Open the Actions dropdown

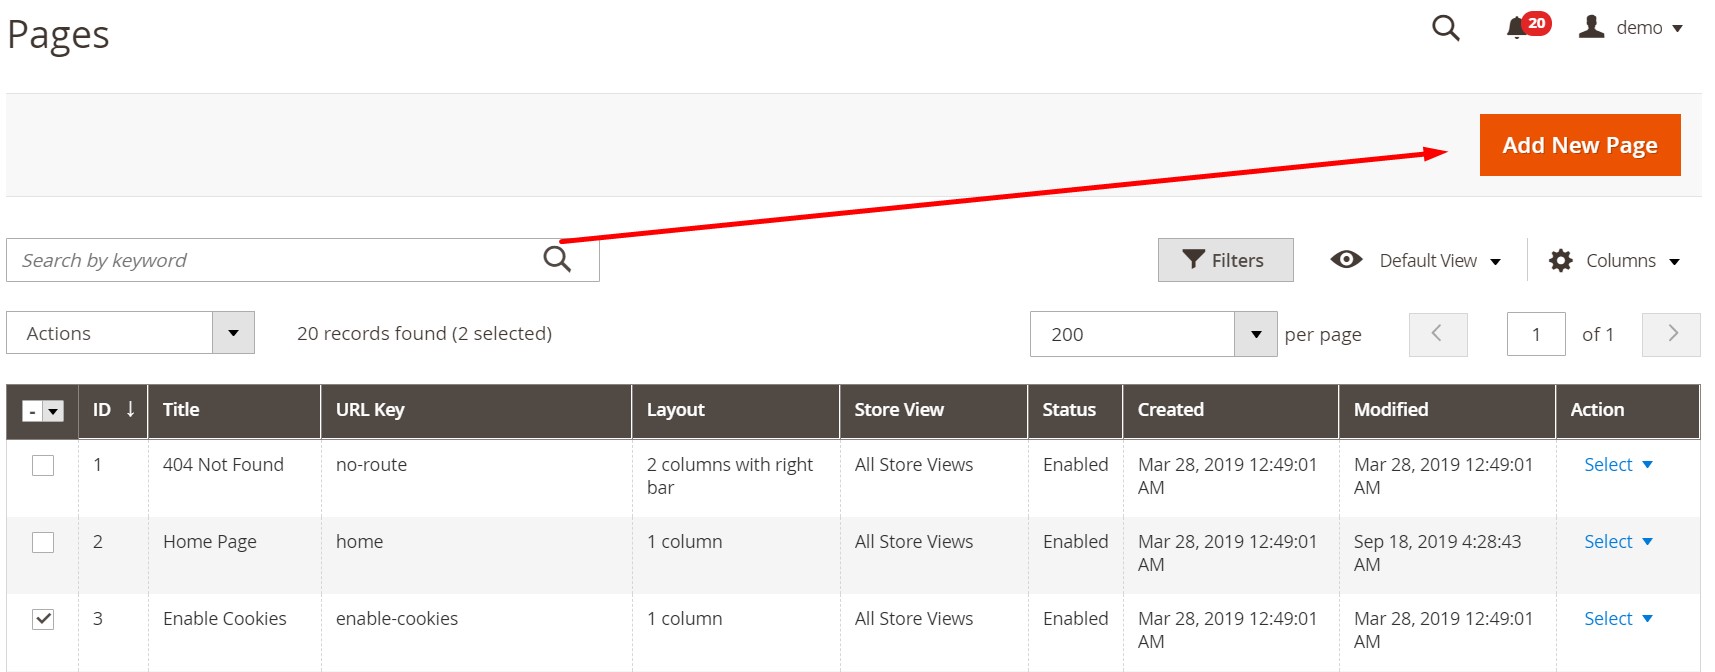(232, 333)
